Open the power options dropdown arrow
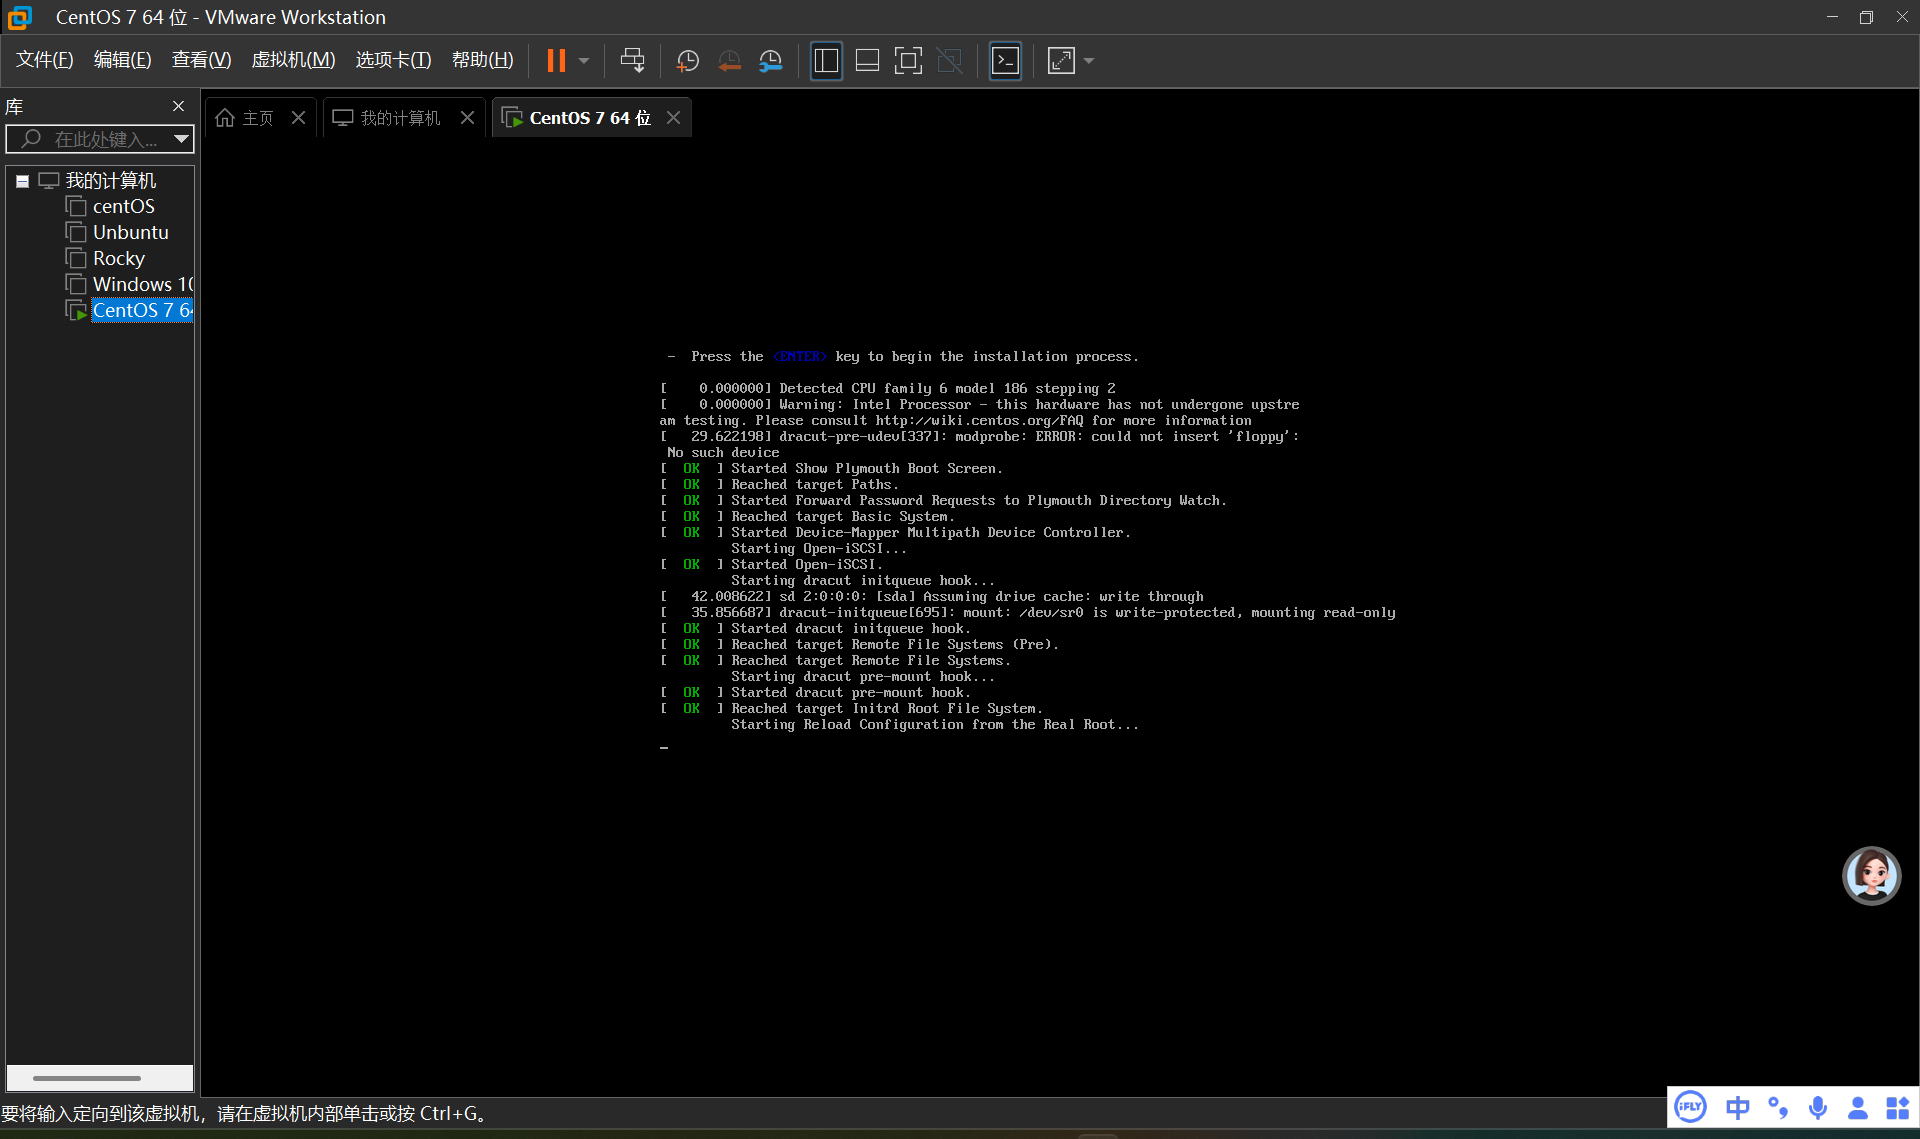The width and height of the screenshot is (1920, 1139). [x=584, y=61]
